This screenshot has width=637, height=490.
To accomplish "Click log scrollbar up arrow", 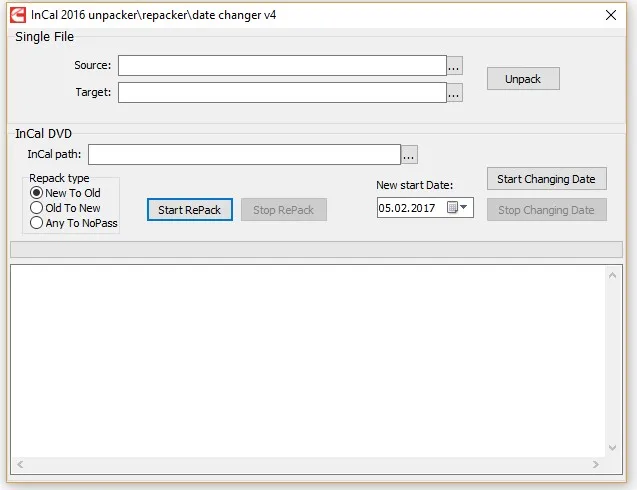I will [x=613, y=275].
